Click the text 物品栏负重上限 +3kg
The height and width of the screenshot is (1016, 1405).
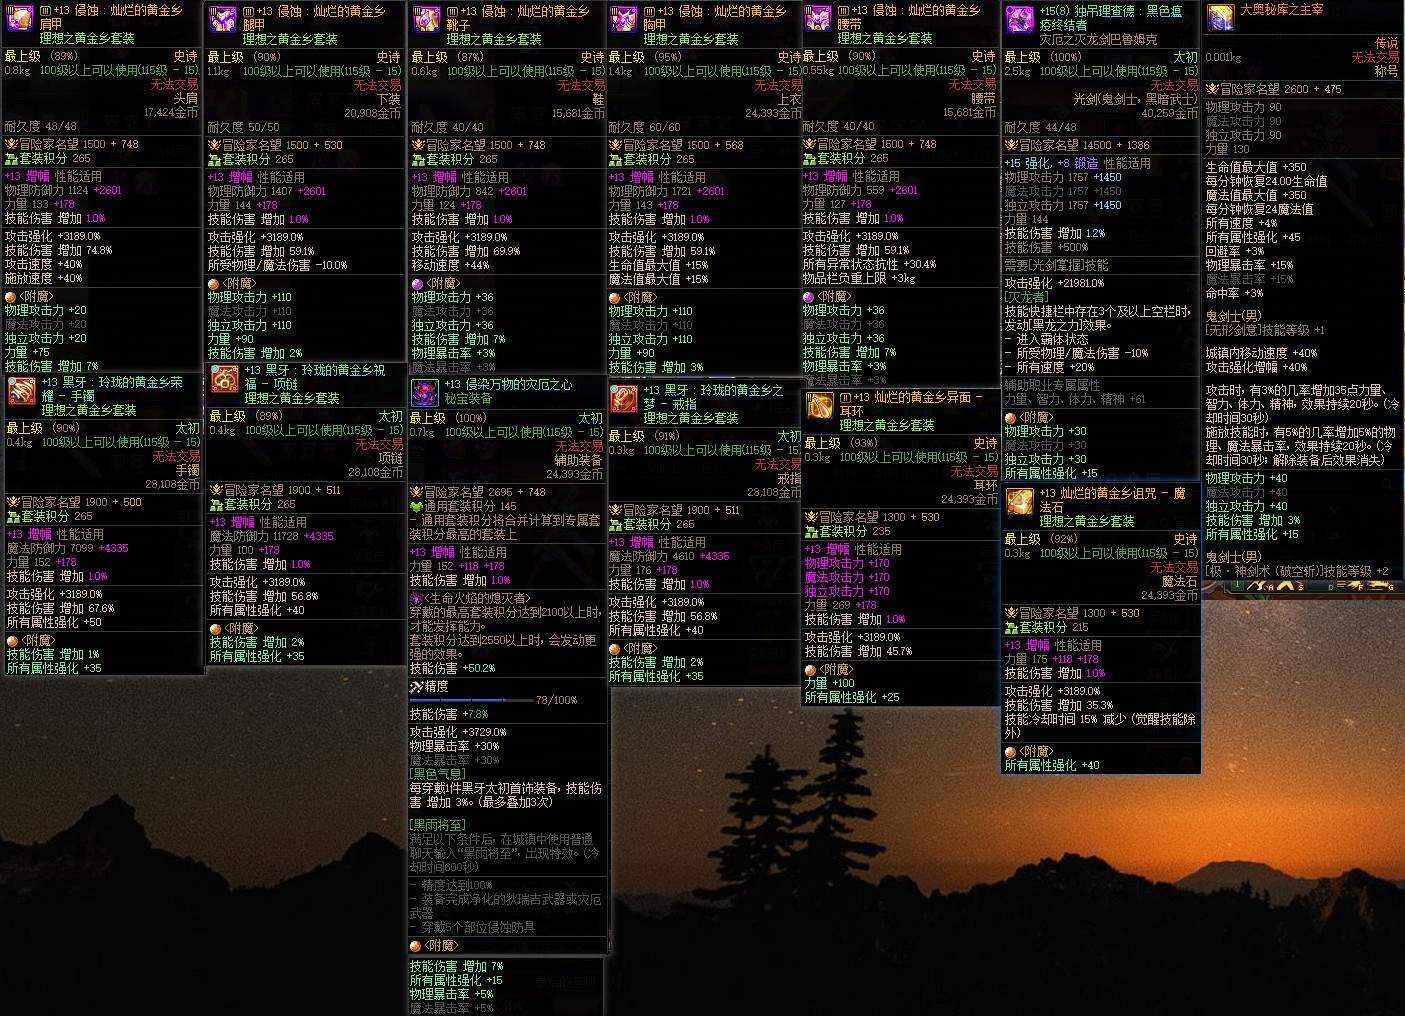[859, 278]
